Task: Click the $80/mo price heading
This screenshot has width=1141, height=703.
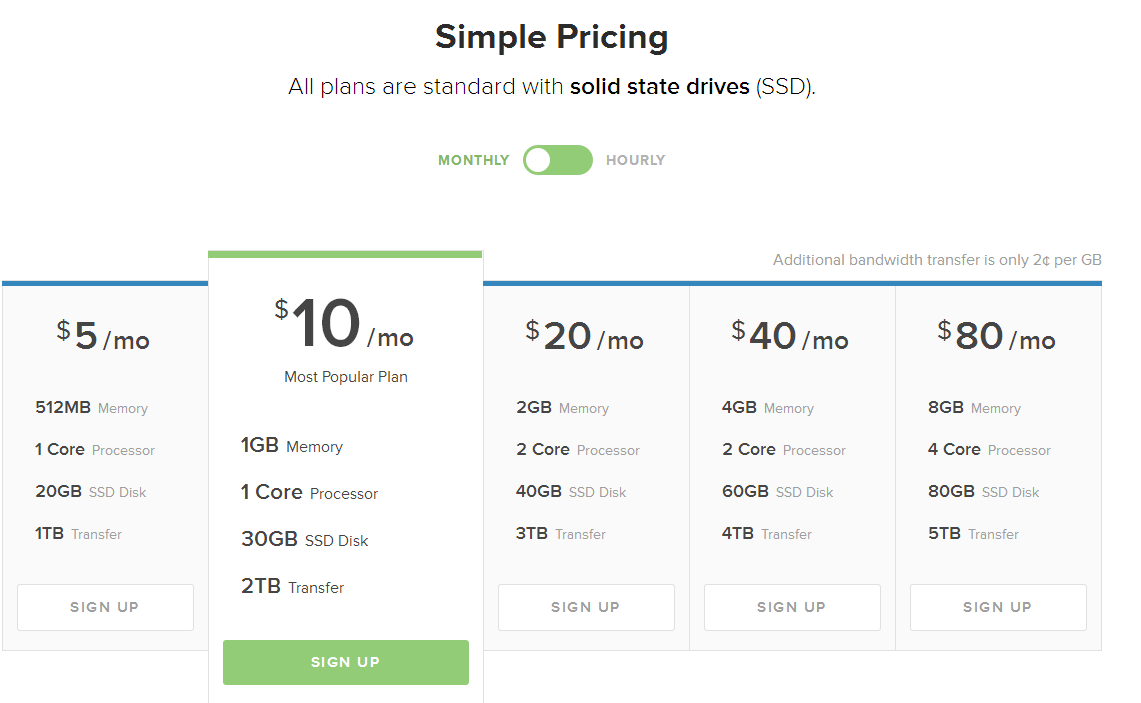Action: tap(996, 336)
